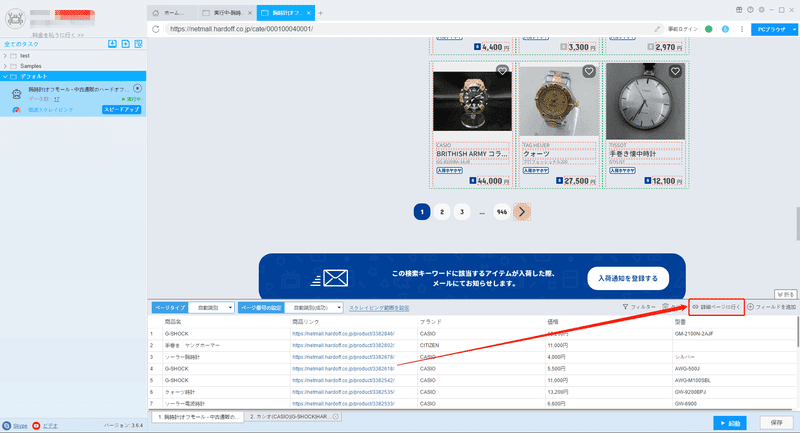
Task: Close the 実行中 tab with its X
Action: tap(249, 13)
